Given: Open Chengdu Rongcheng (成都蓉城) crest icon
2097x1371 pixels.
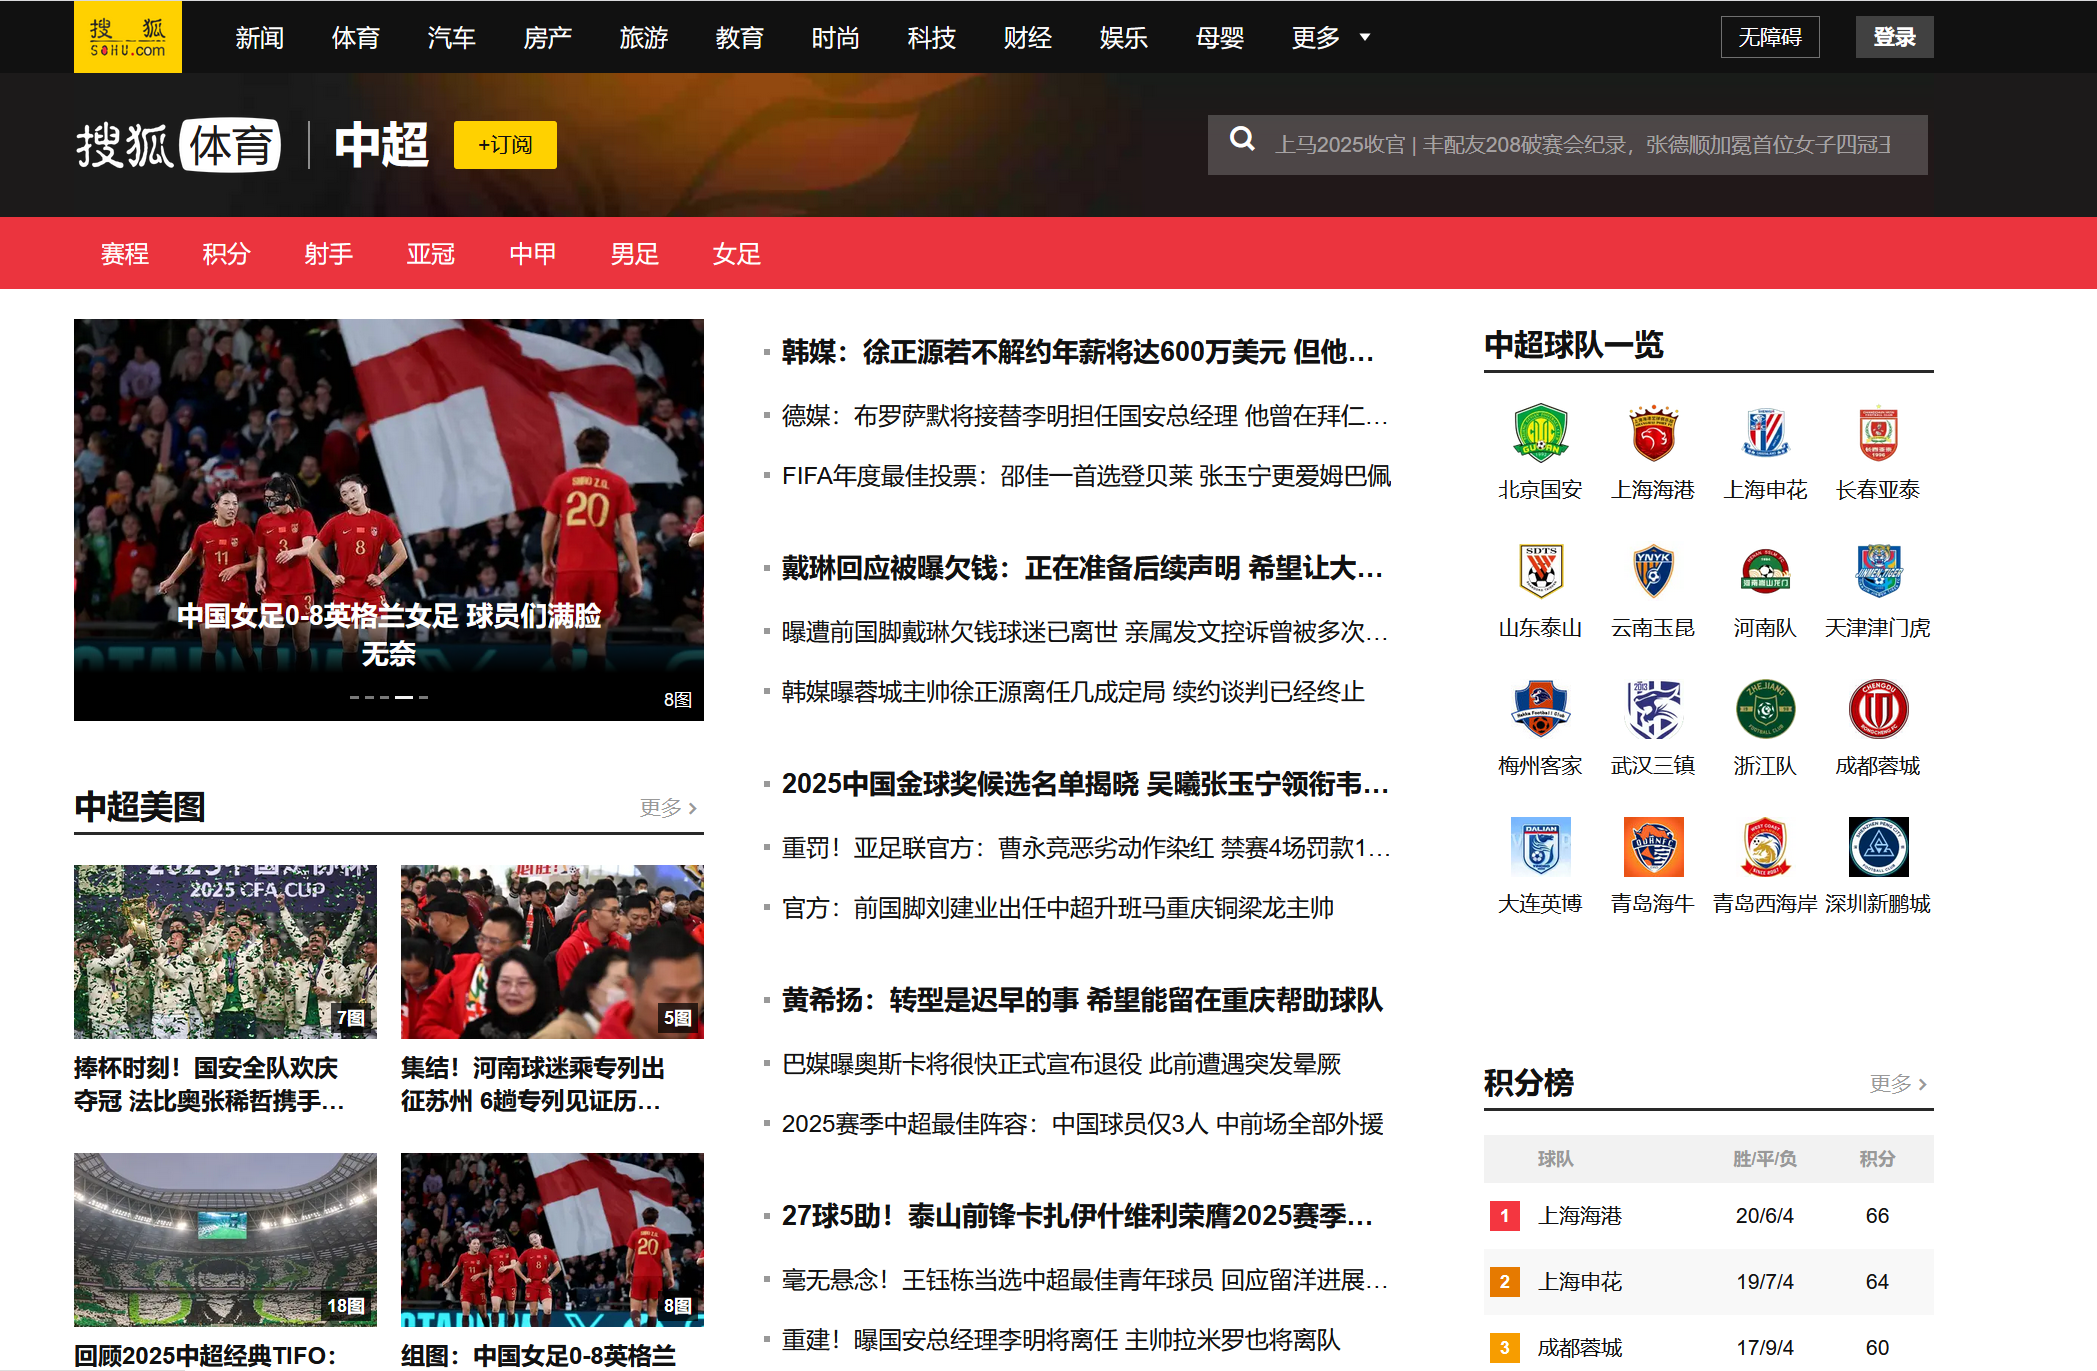Looking at the screenshot, I should (x=1877, y=710).
